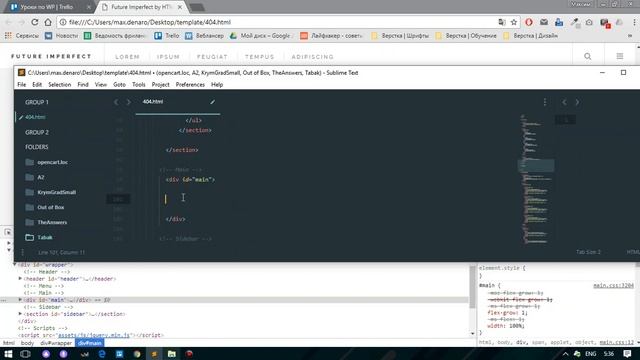This screenshot has width=640, height=360.
Task: Reload the page in Chrome
Action: pyautogui.click(x=35, y=22)
